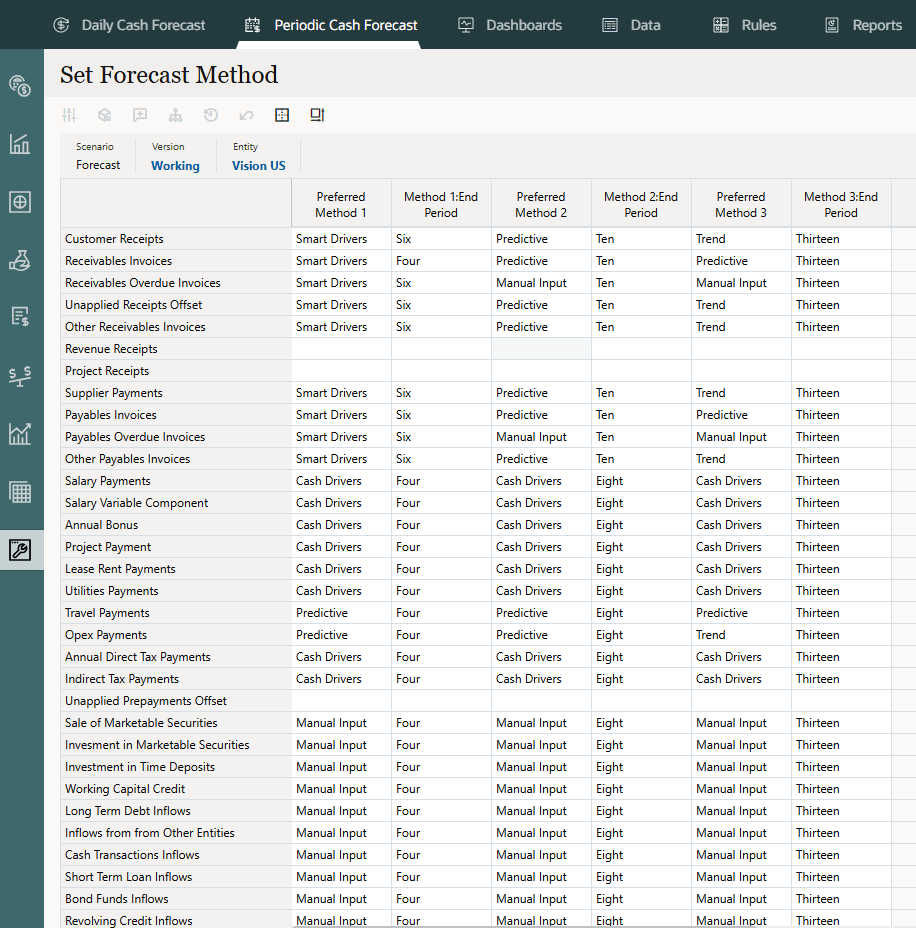Screen dimensions: 916x928
Task: Click the sliders adjust icon in toolbar
Action: [69, 115]
